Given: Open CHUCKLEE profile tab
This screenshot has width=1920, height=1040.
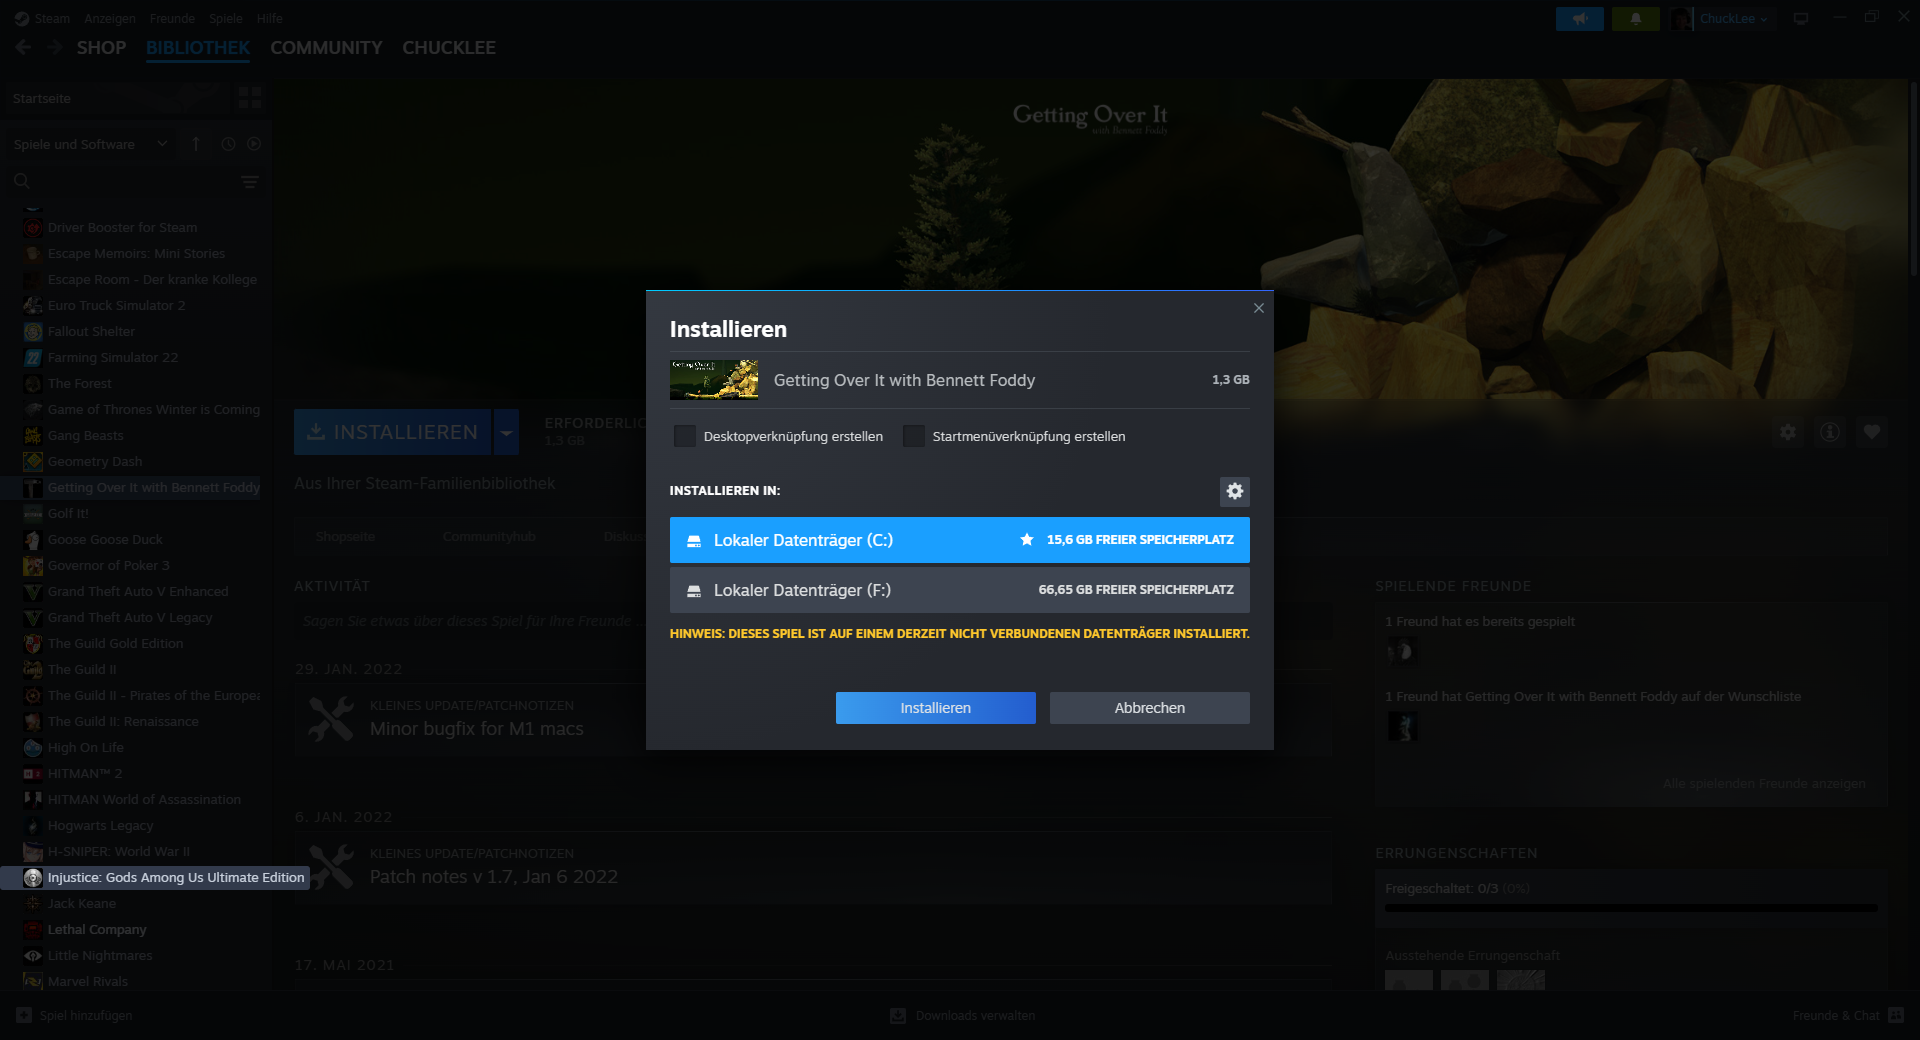Looking at the screenshot, I should click(449, 48).
